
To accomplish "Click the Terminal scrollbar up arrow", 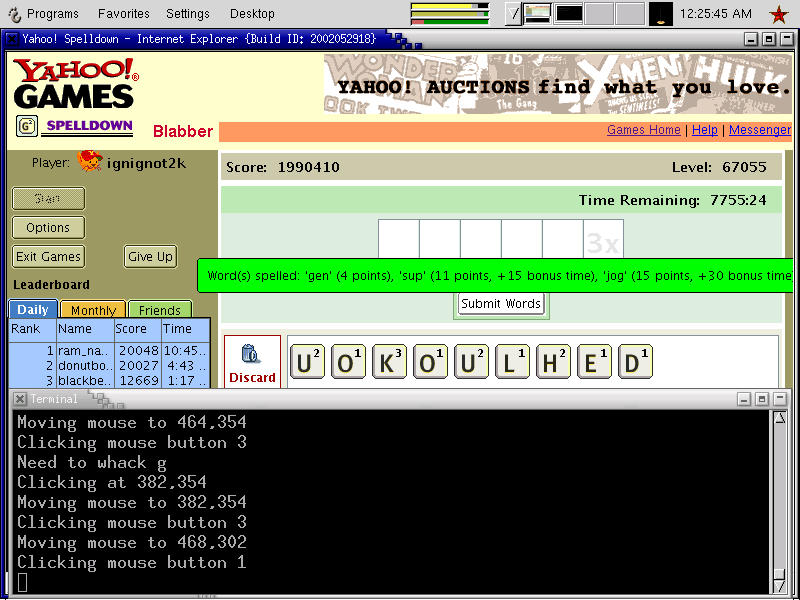I will 780,418.
